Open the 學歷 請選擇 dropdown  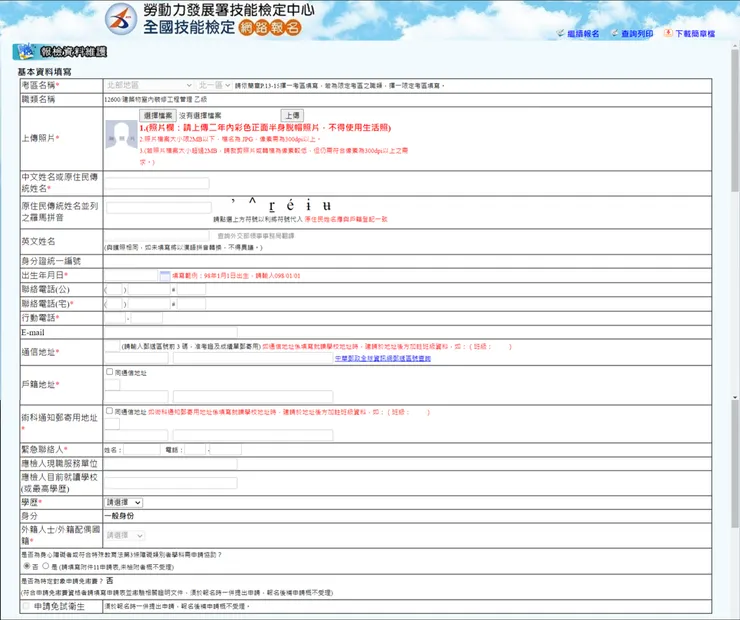click(124, 503)
